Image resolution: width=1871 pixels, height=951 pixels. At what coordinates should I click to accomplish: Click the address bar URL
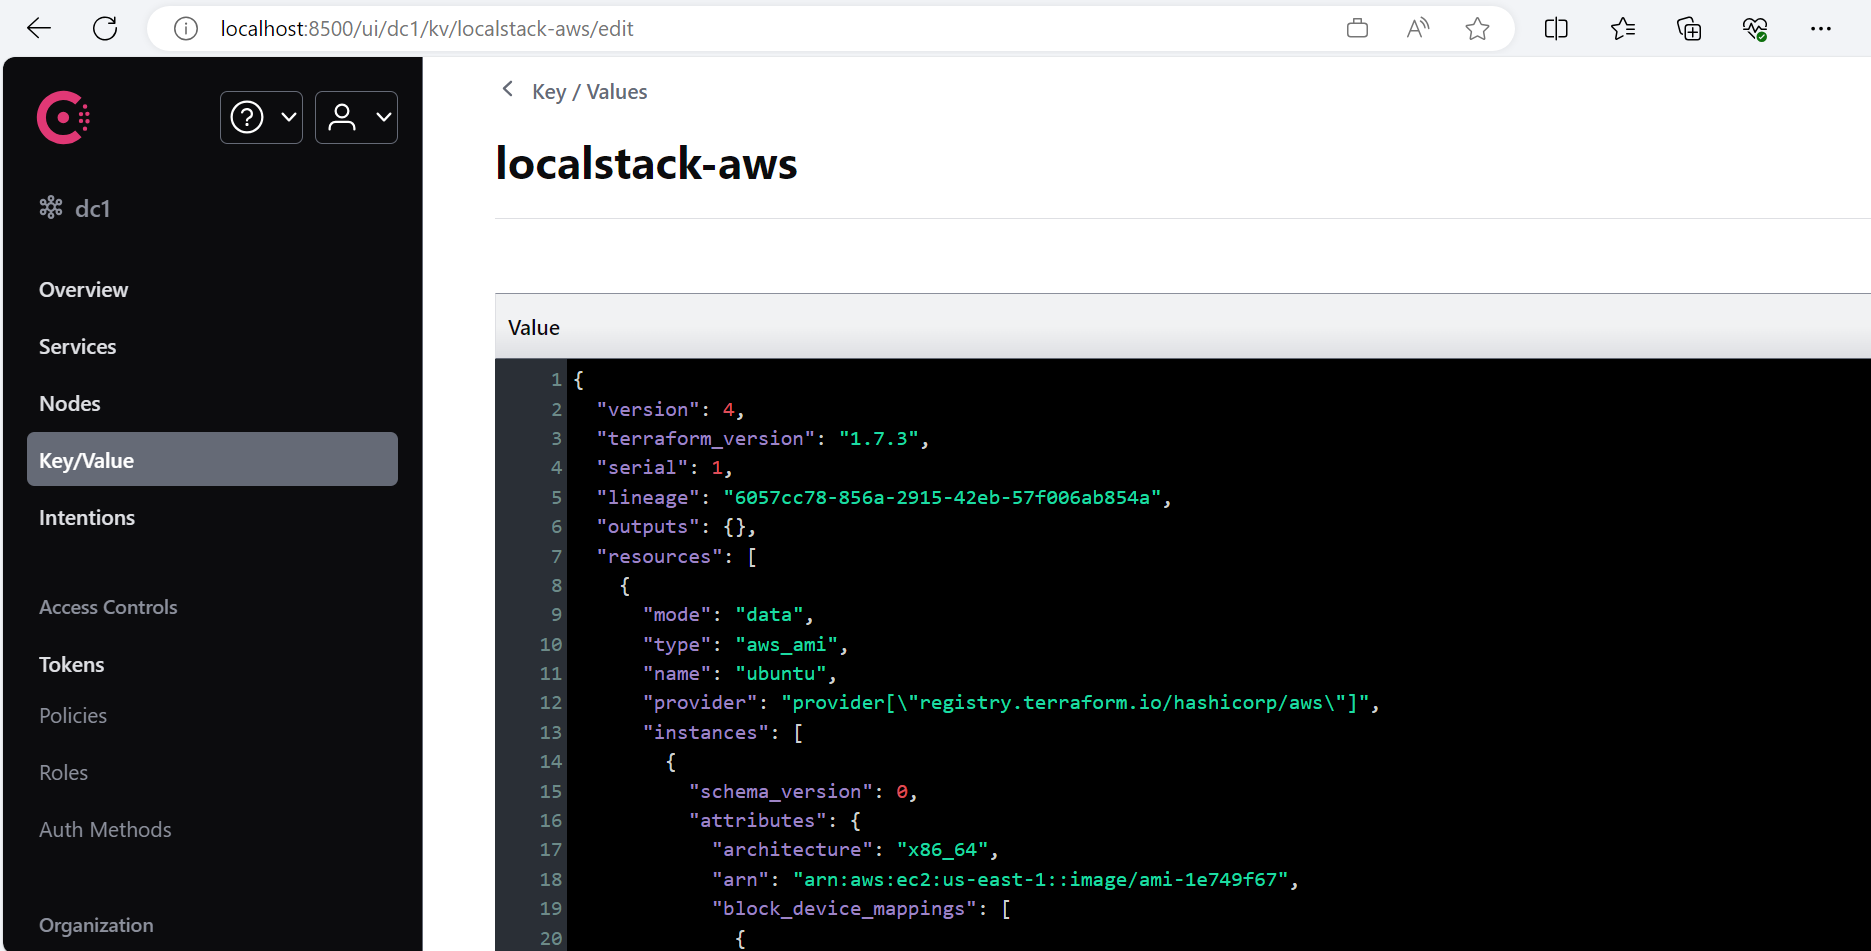(427, 29)
